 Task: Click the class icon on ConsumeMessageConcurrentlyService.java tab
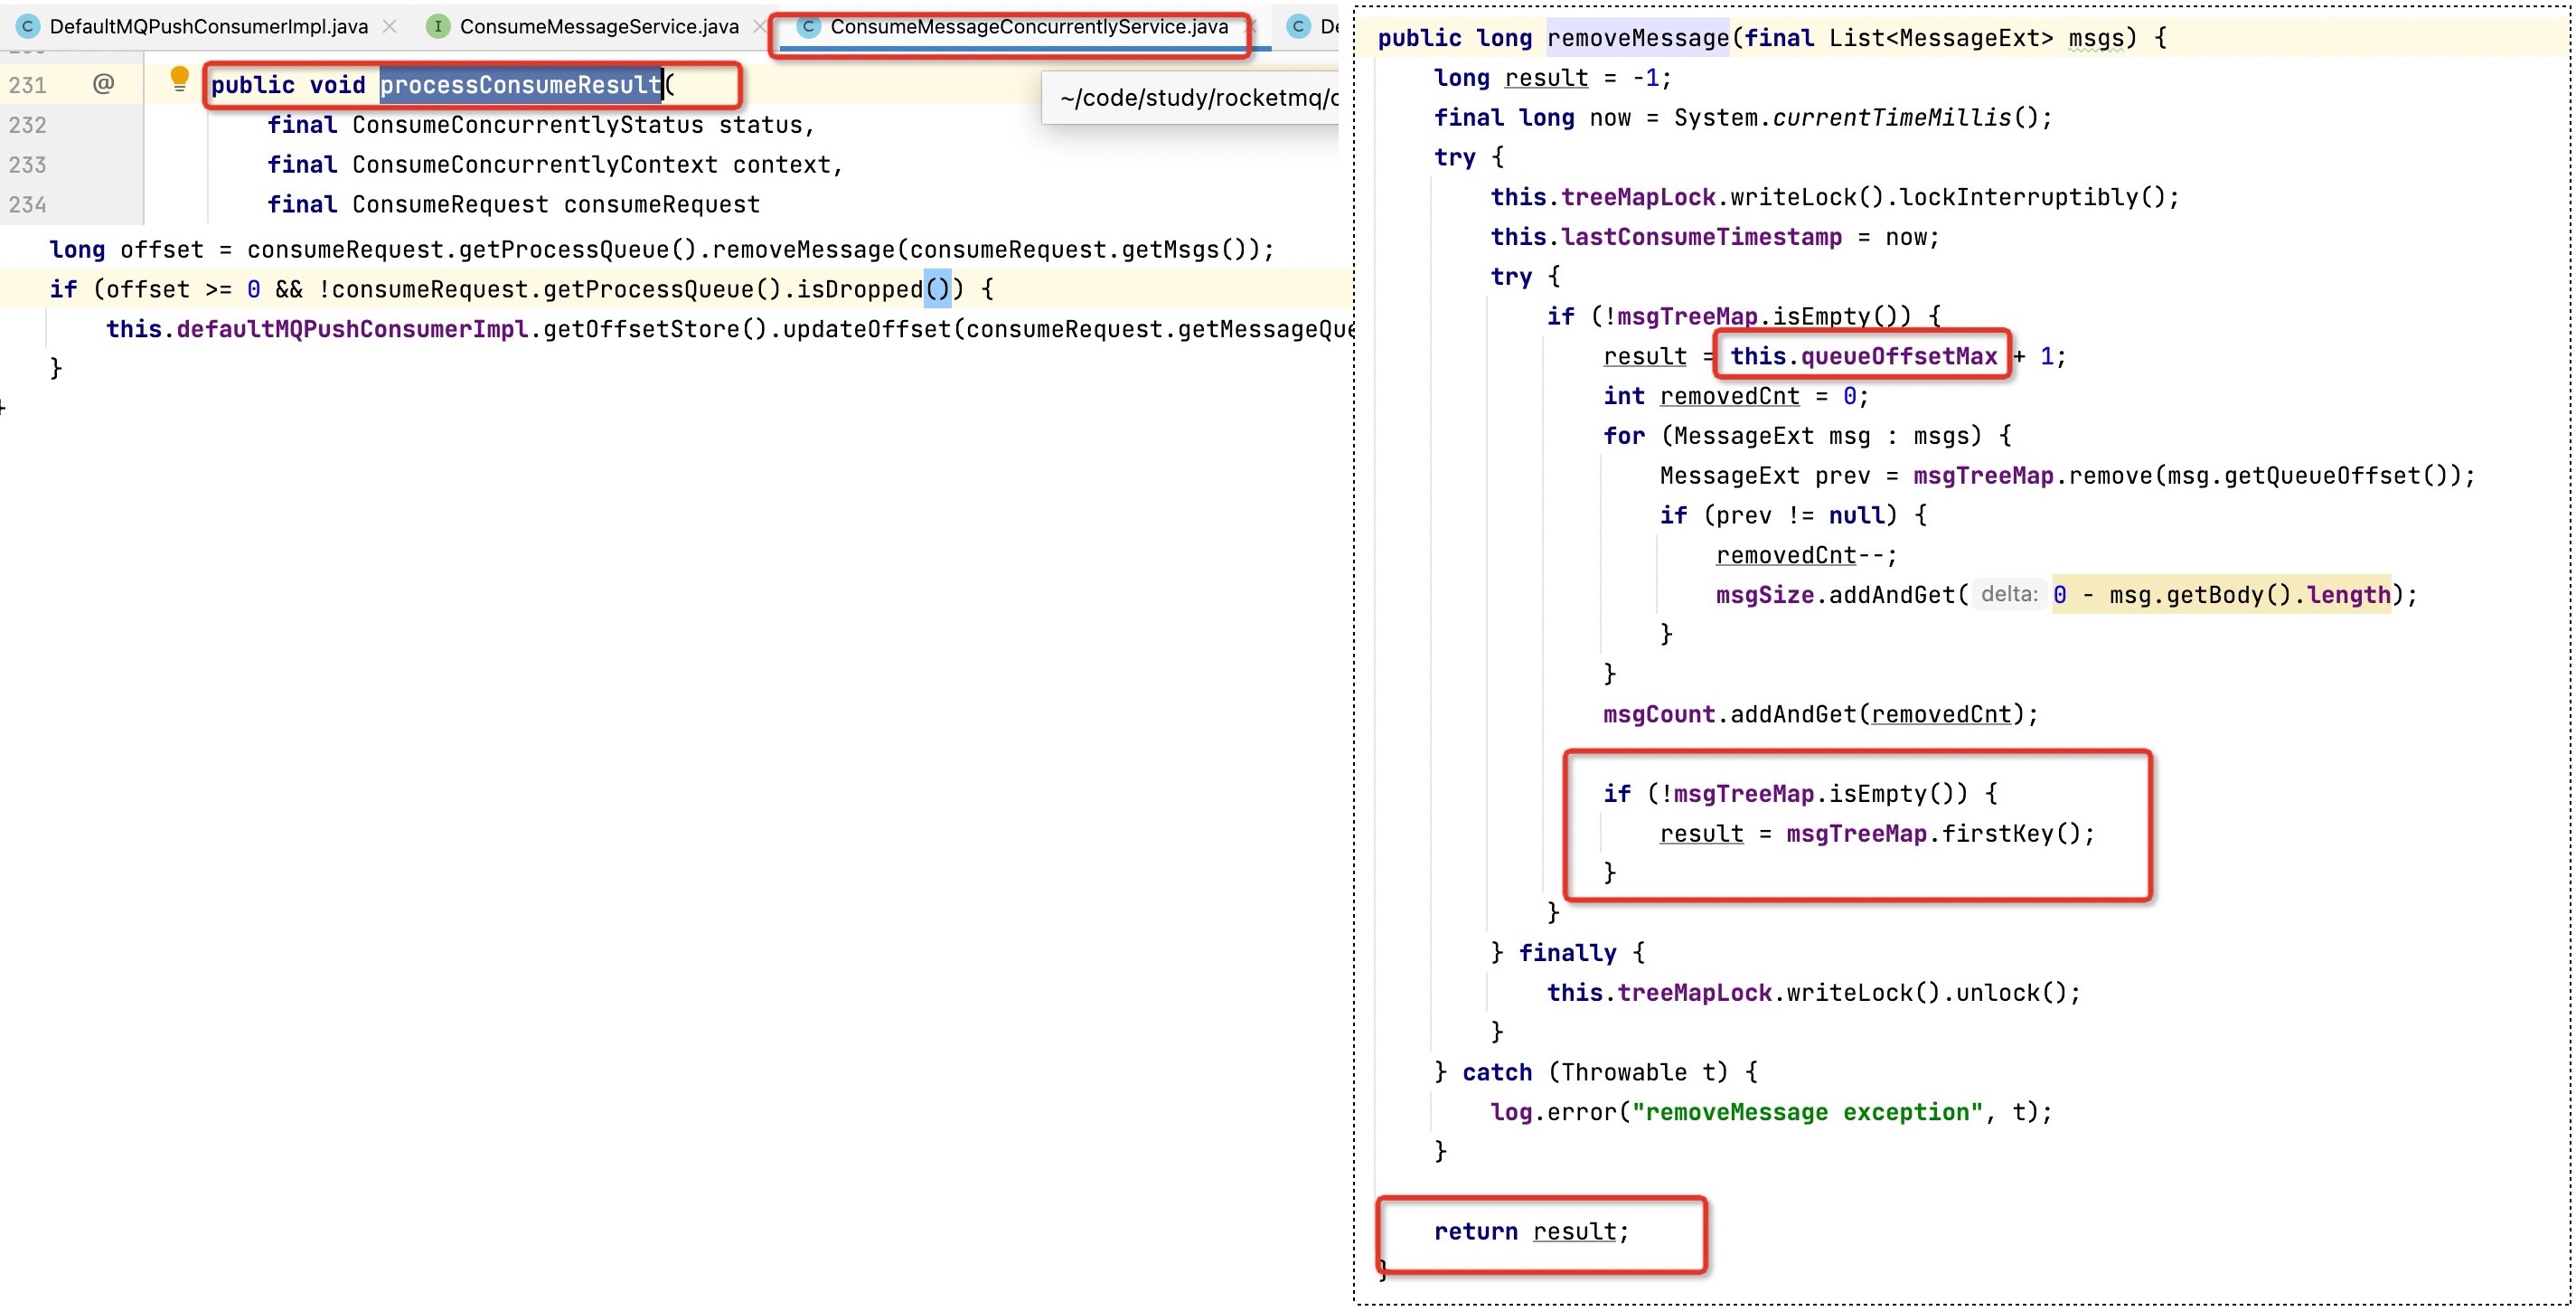click(x=808, y=27)
